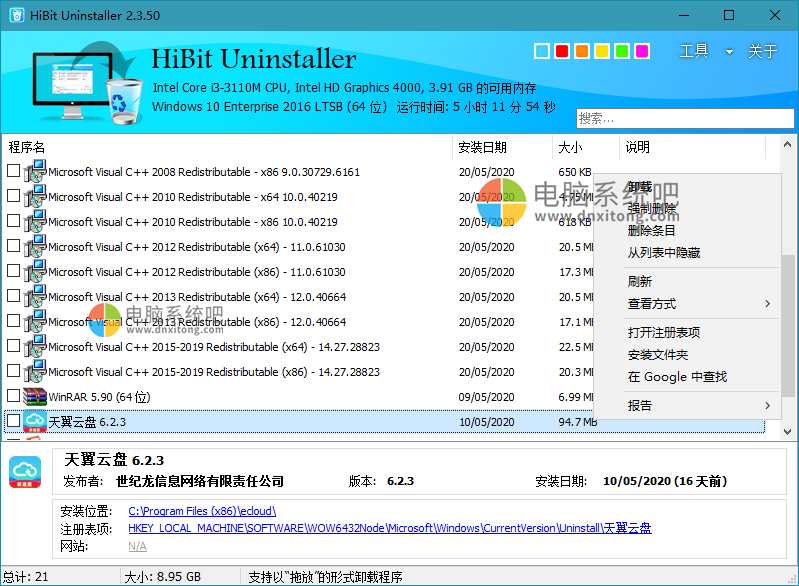Click the N/A website link
The width and height of the screenshot is (799, 586).
137,546
